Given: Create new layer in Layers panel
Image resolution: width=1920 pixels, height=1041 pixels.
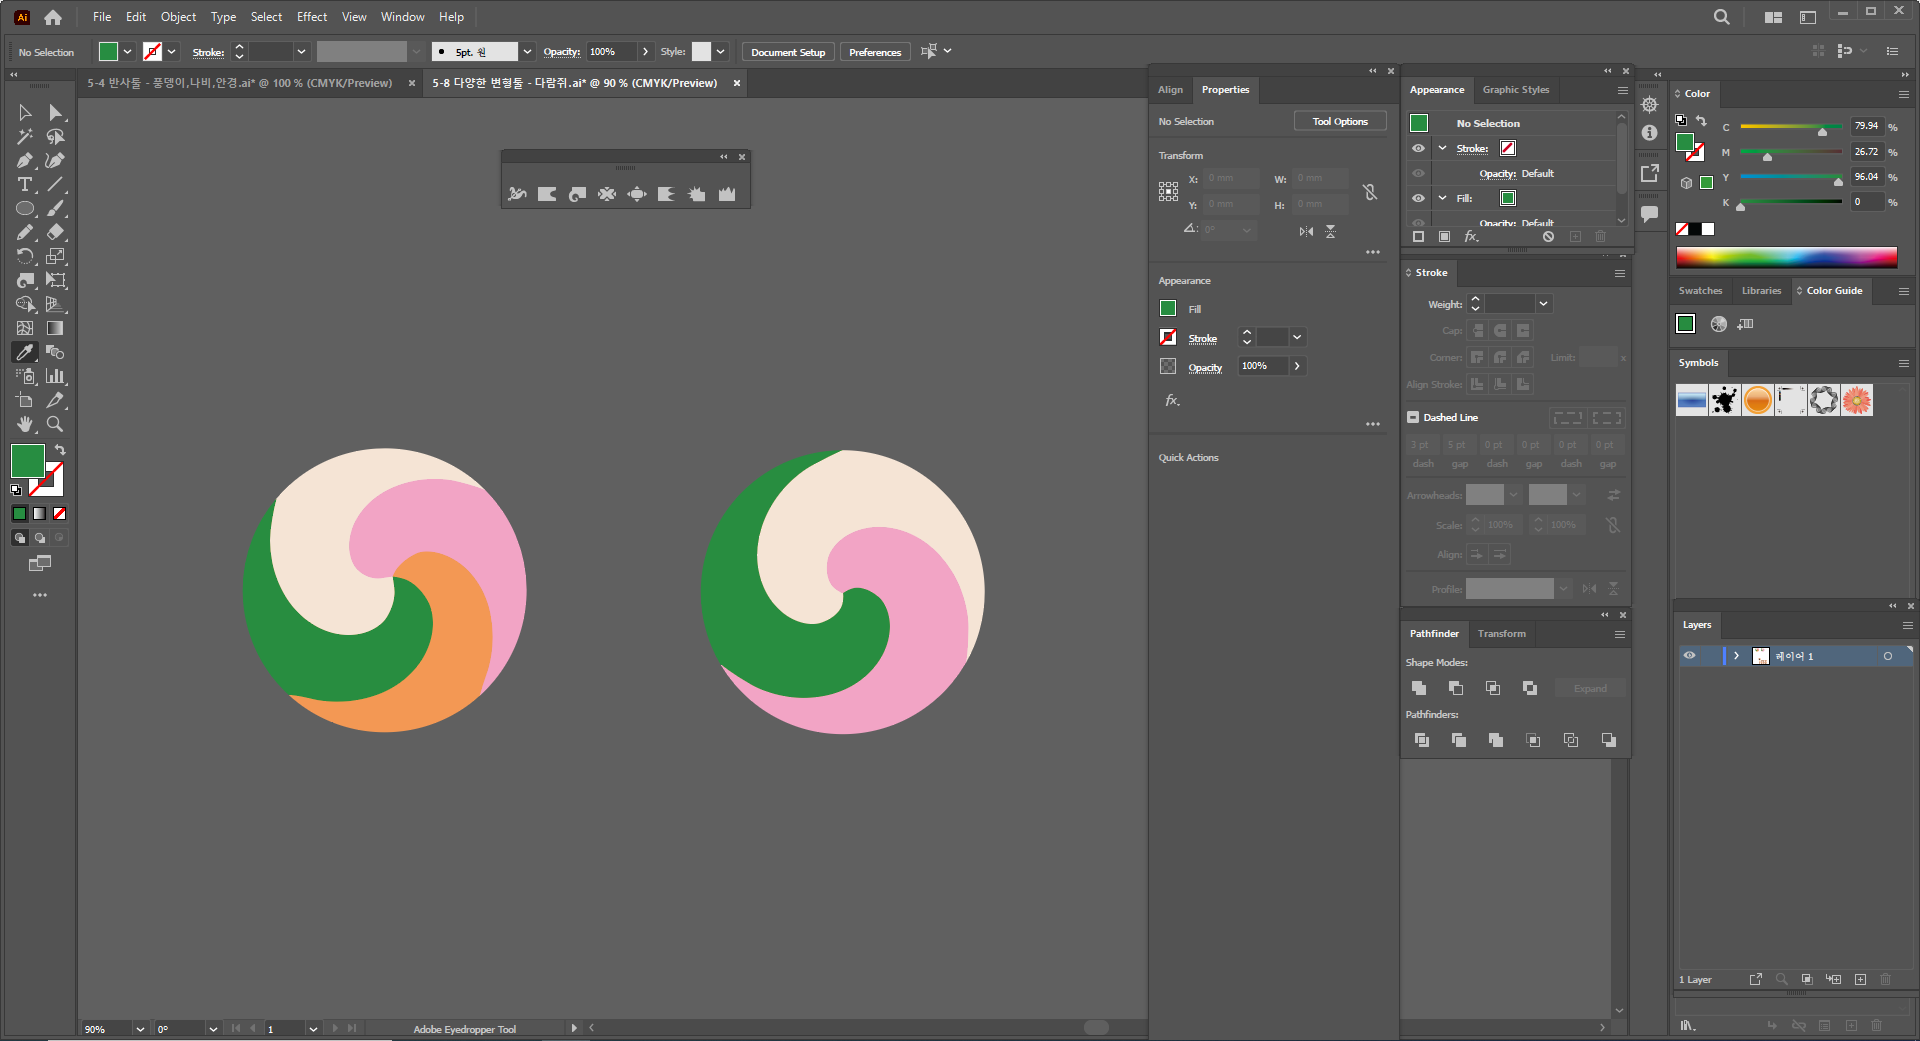Looking at the screenshot, I should point(1860,980).
